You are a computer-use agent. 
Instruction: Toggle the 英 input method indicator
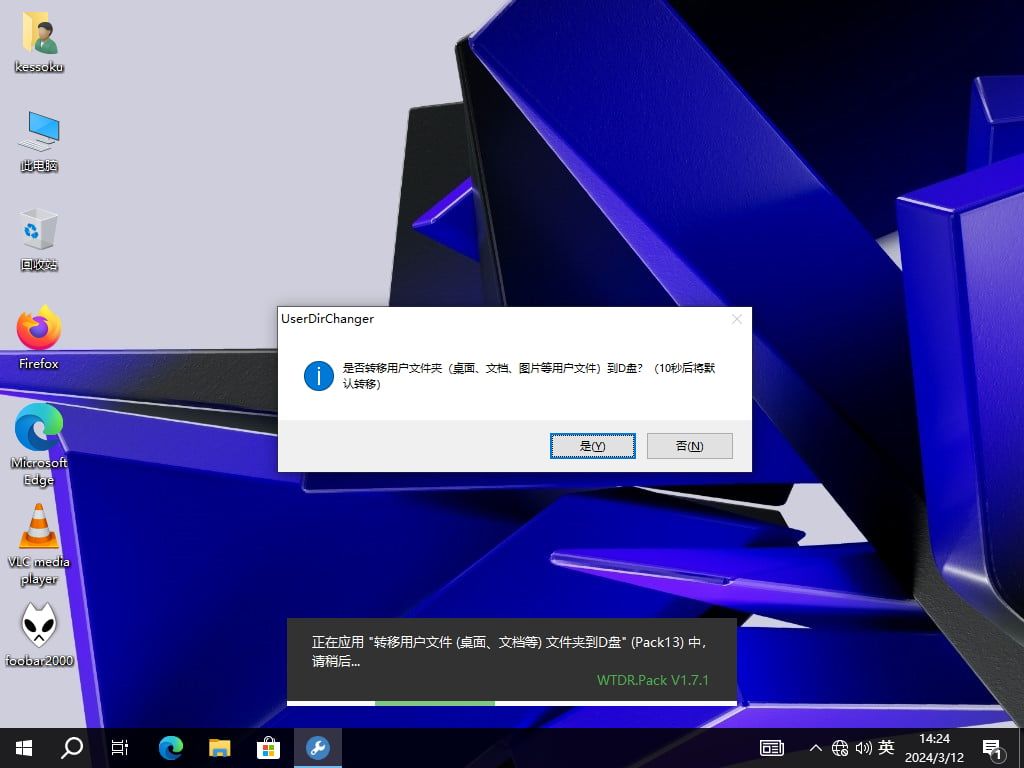point(886,747)
